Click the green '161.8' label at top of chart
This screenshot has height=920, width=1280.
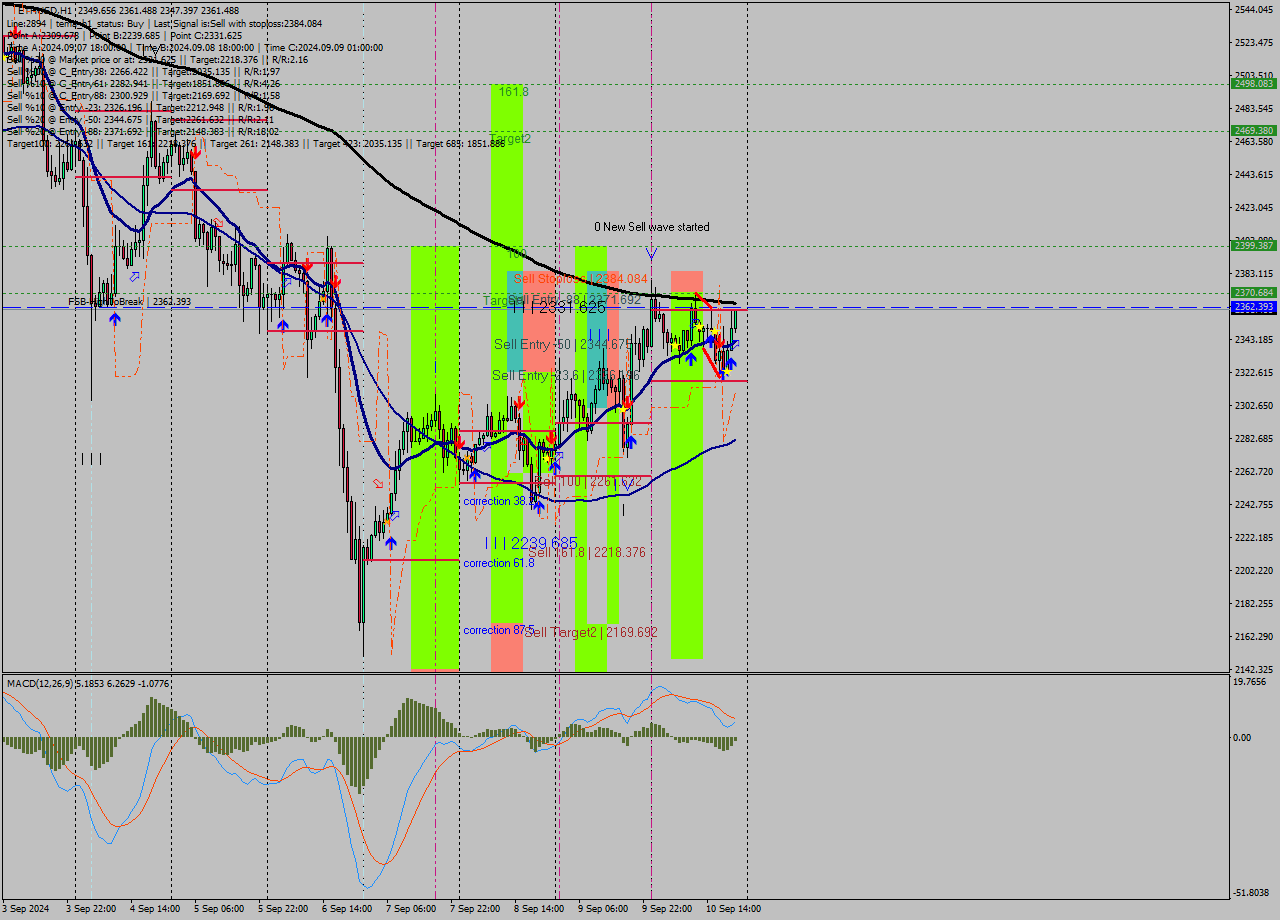pyautogui.click(x=513, y=91)
